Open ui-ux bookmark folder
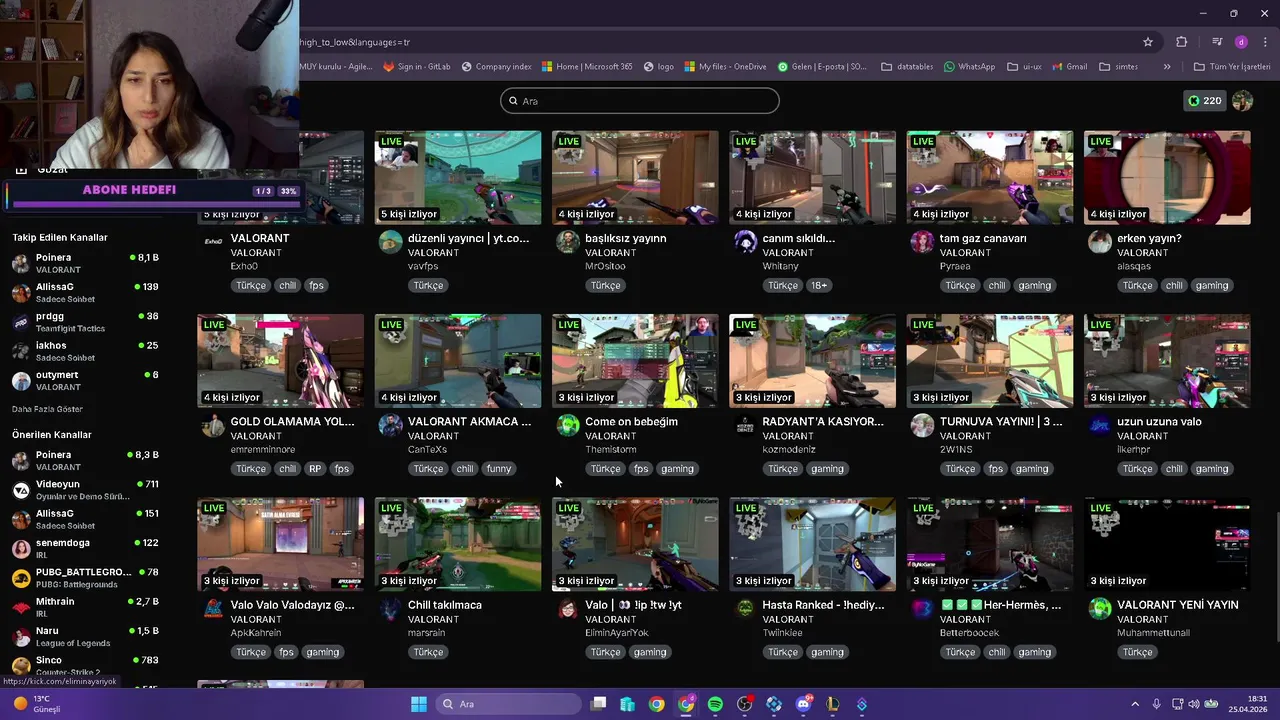Image resolution: width=1280 pixels, height=720 pixels. pyautogui.click(x=1024, y=67)
